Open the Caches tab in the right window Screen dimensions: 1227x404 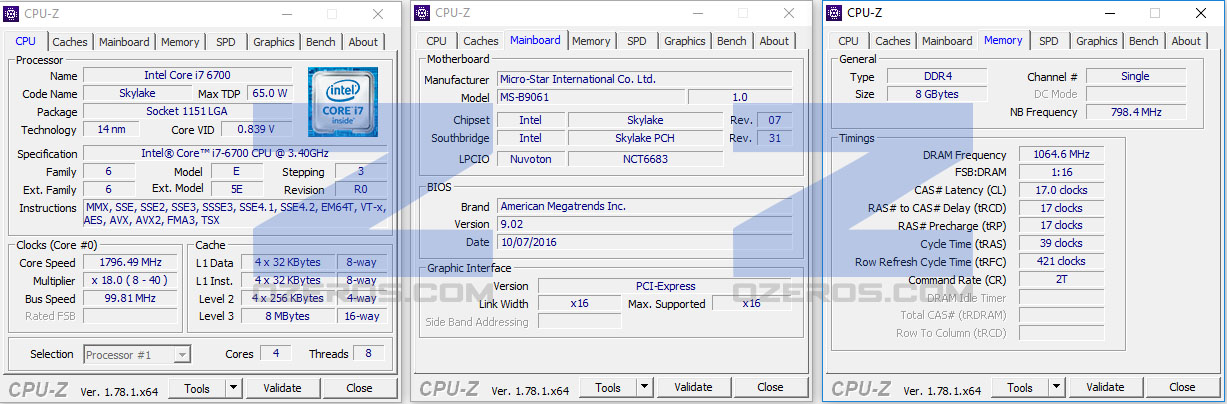tap(893, 42)
